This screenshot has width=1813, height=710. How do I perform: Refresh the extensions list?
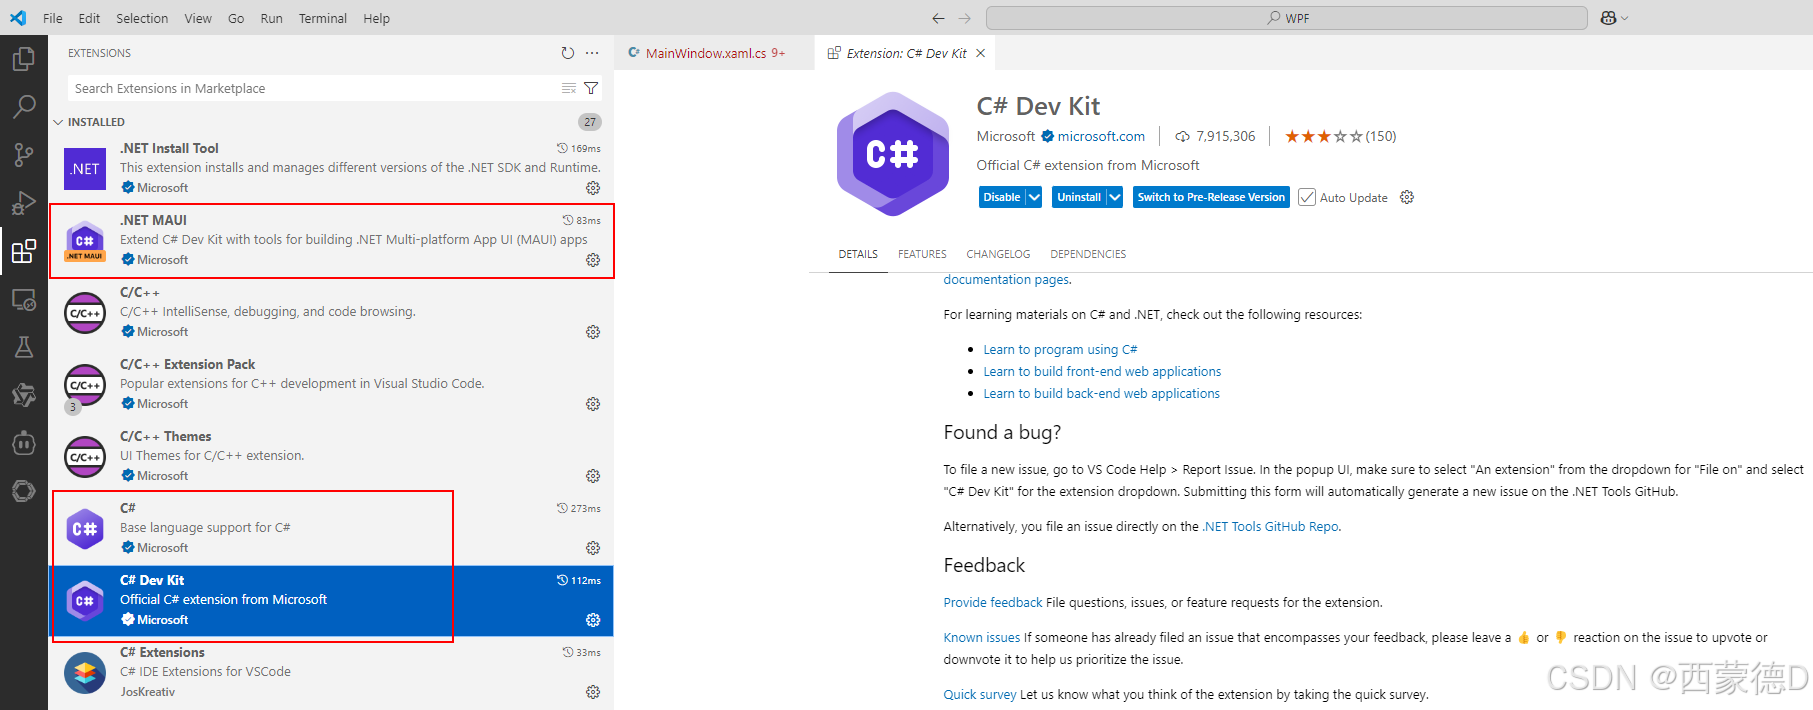[x=568, y=53]
